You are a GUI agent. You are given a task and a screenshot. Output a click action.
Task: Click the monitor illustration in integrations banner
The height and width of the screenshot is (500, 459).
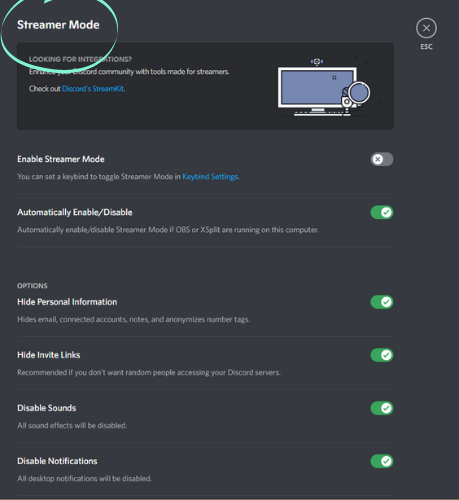click(x=317, y=87)
